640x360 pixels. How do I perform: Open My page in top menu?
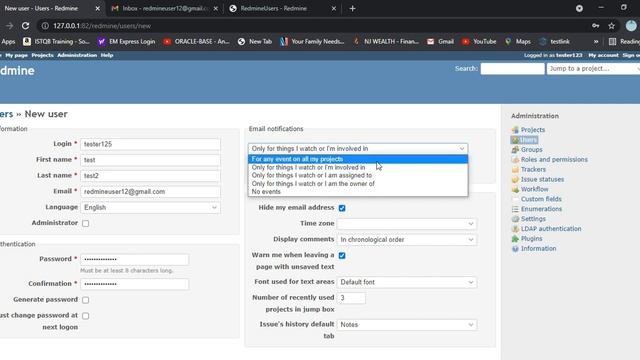(x=16, y=55)
